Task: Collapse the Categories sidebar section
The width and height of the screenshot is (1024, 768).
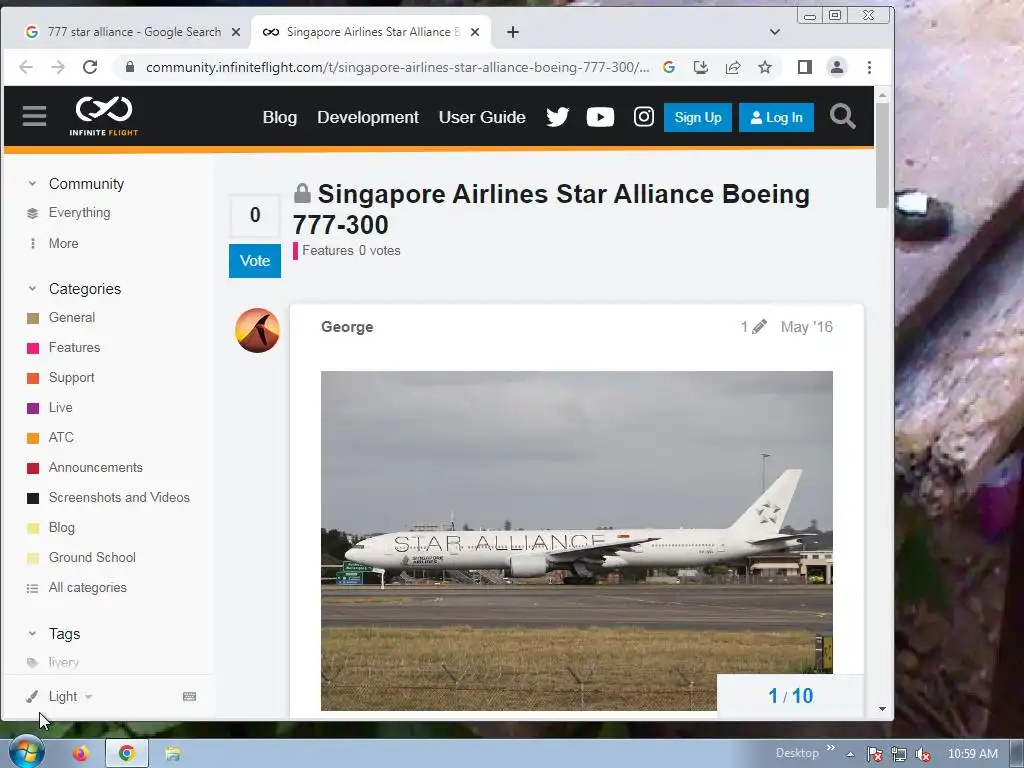Action: coord(32,289)
